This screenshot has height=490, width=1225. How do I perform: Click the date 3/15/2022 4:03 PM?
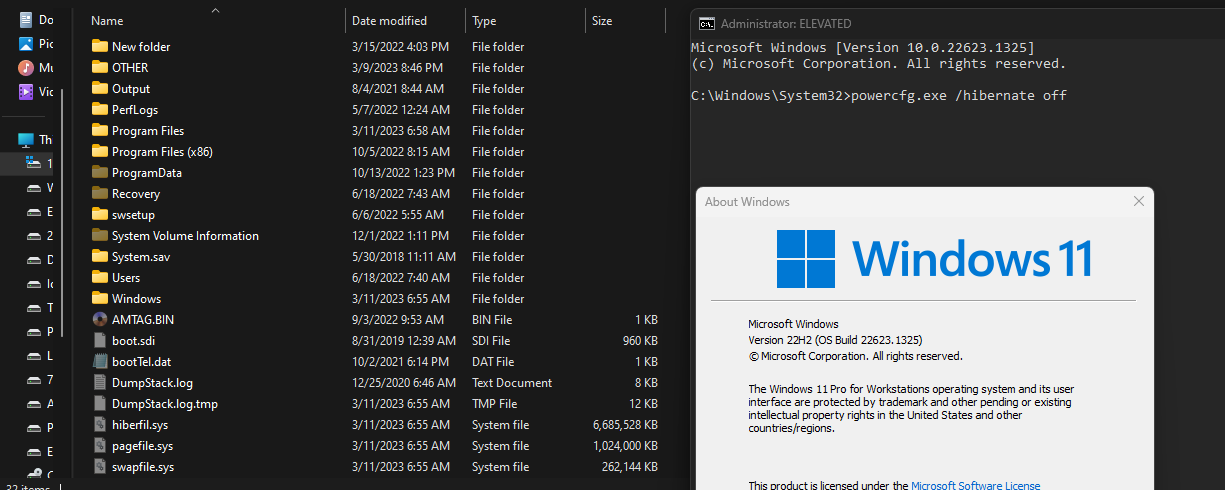400,46
